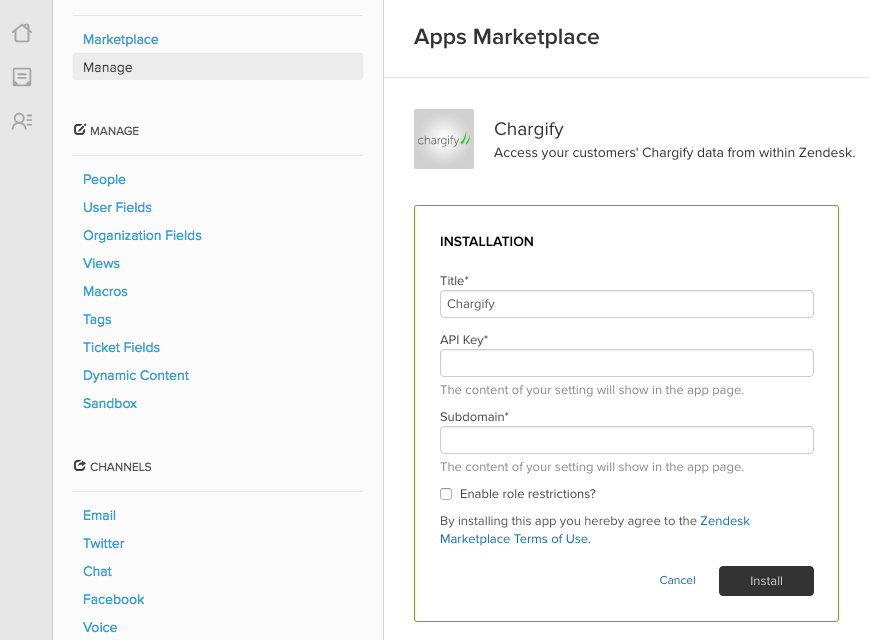The height and width of the screenshot is (640, 870).
Task: Go to People settings
Action: coord(104,179)
